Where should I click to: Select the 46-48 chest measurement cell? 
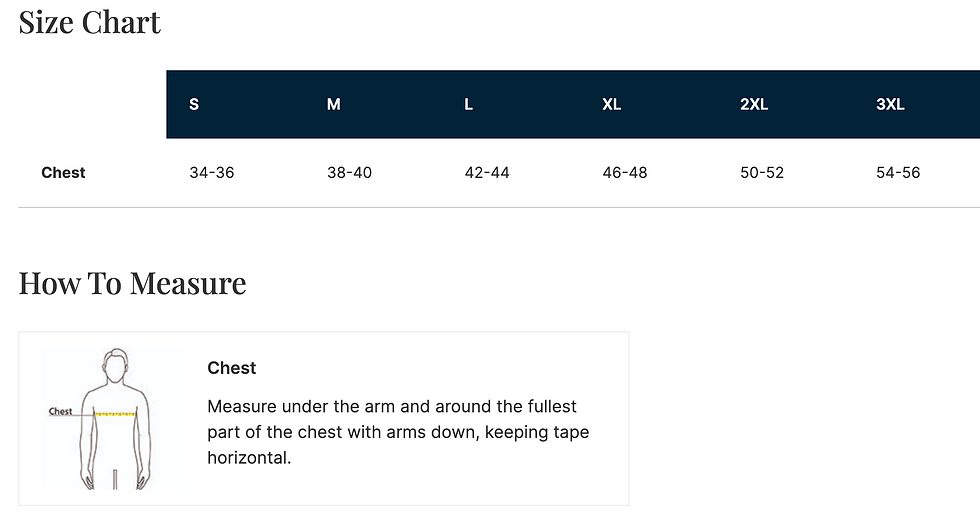(x=625, y=172)
